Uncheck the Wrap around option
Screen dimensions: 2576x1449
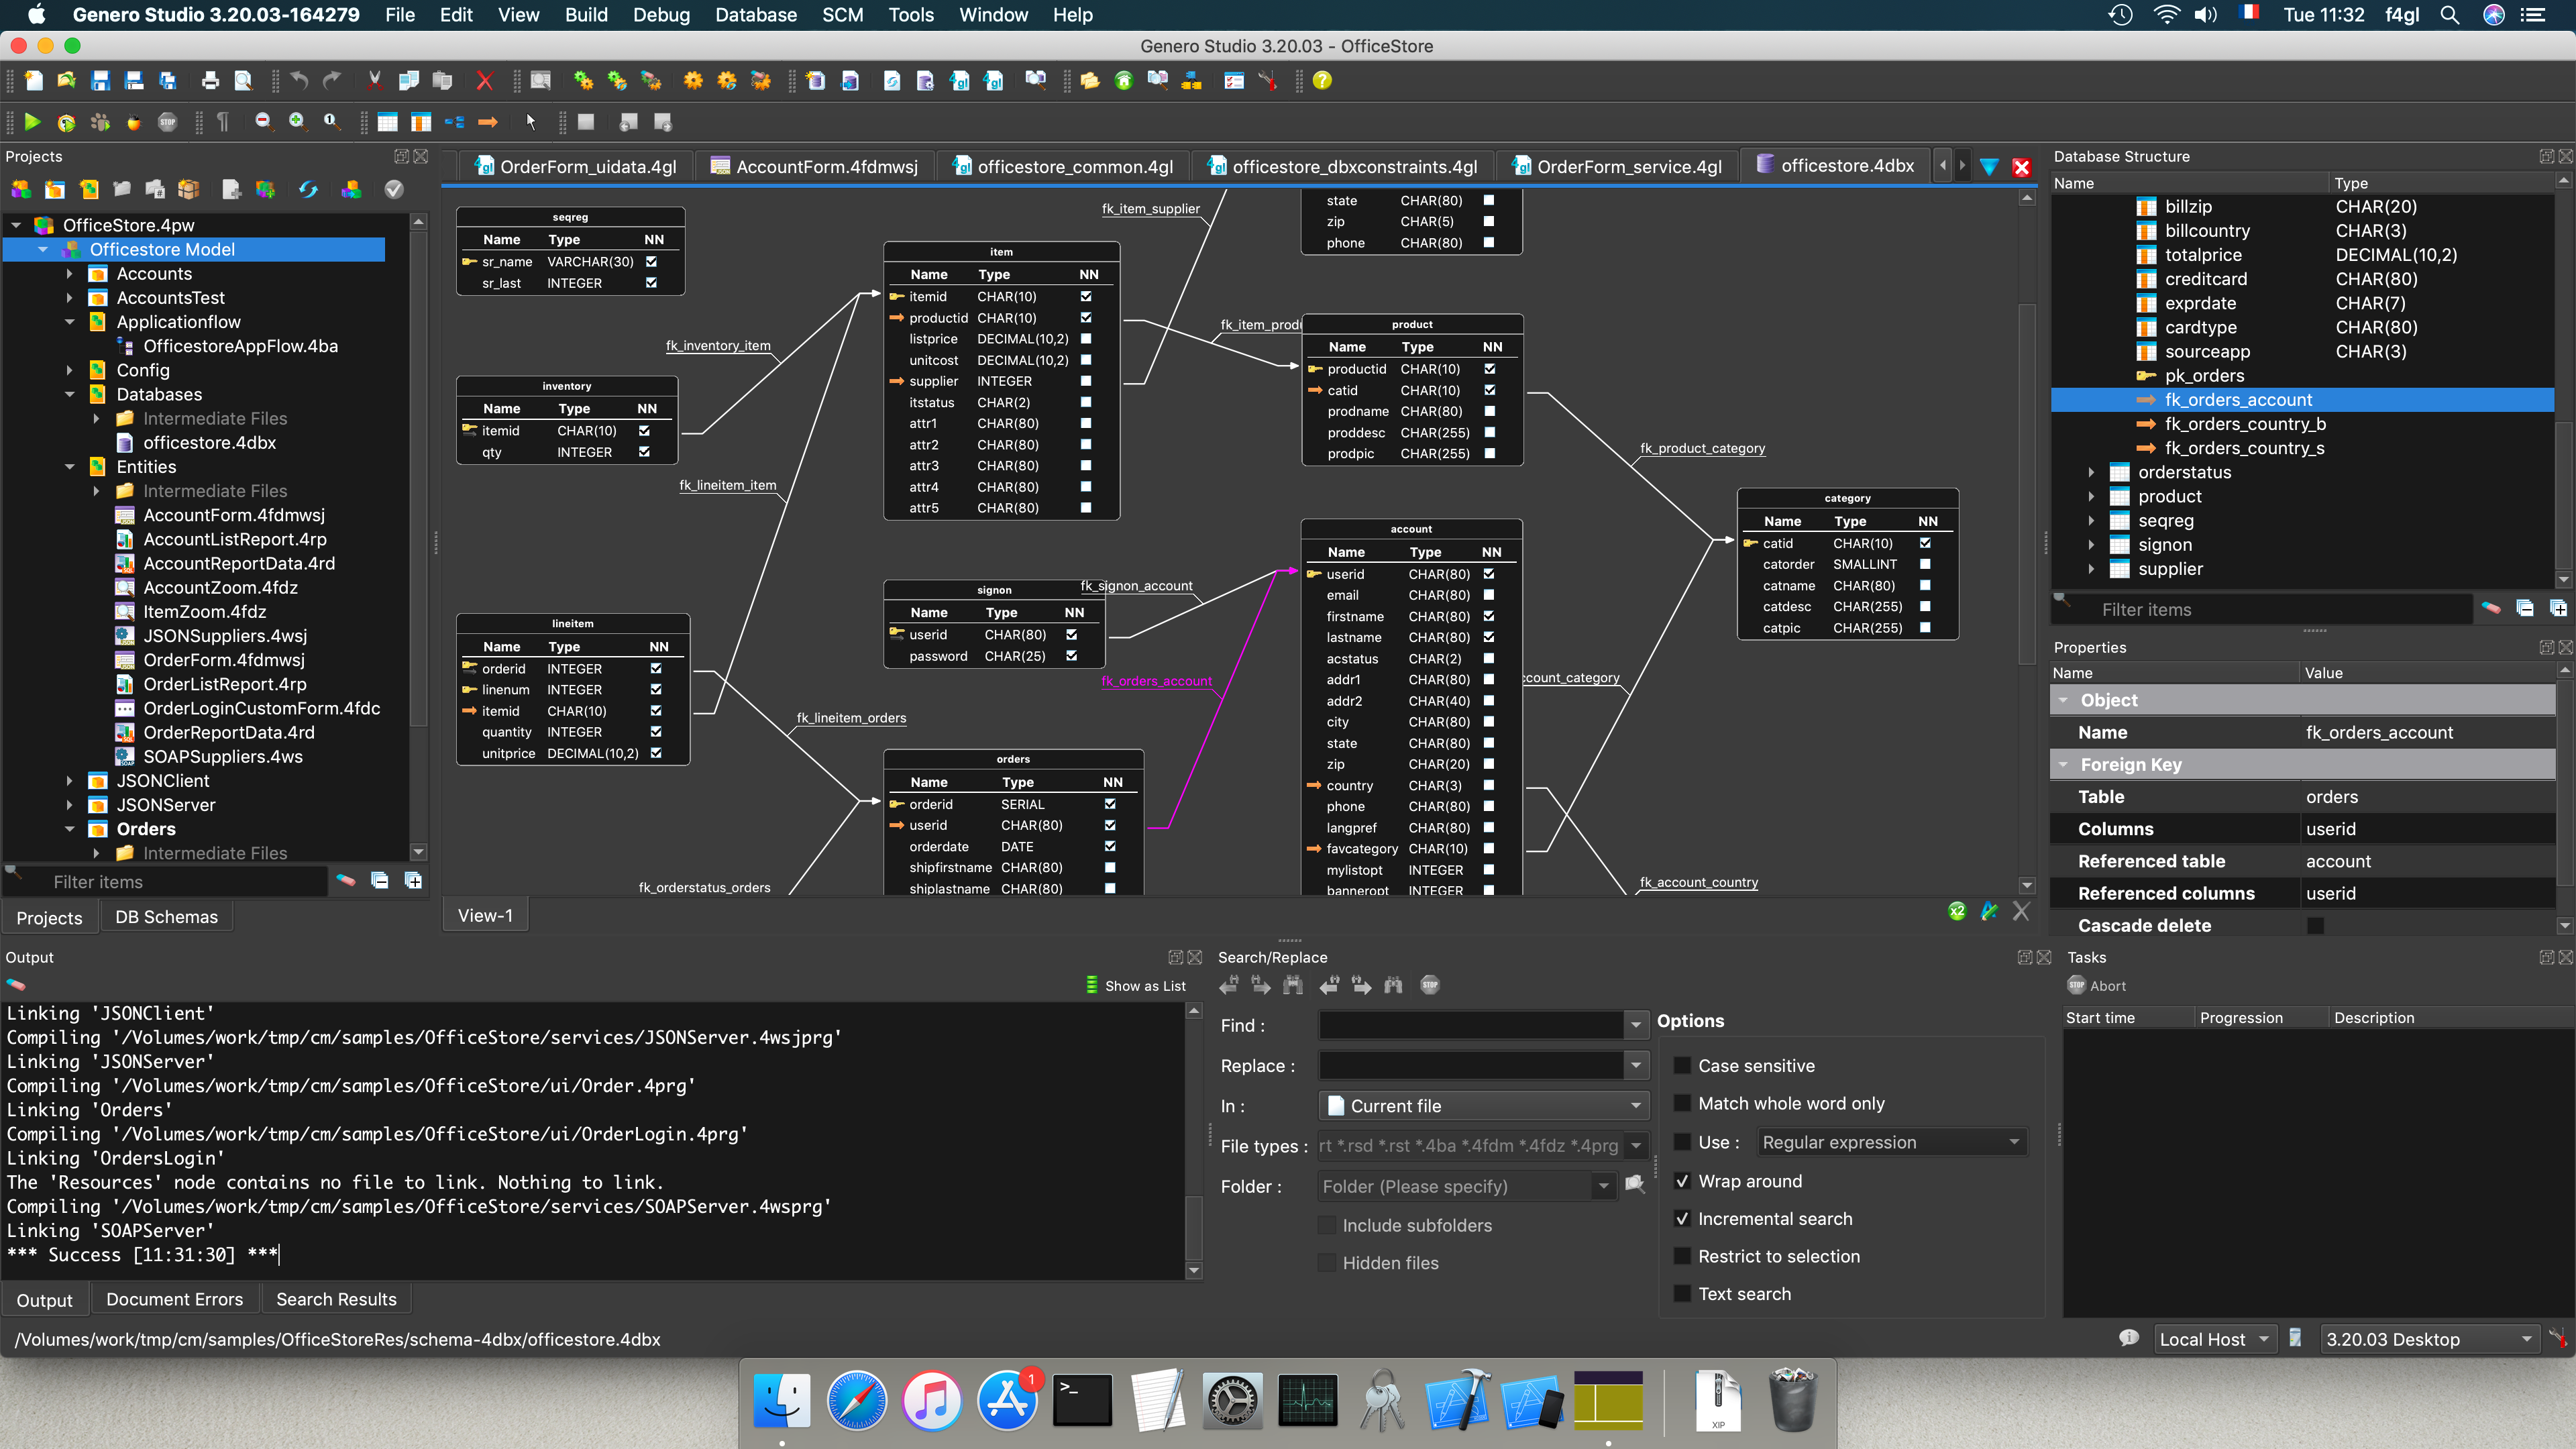click(1683, 1181)
